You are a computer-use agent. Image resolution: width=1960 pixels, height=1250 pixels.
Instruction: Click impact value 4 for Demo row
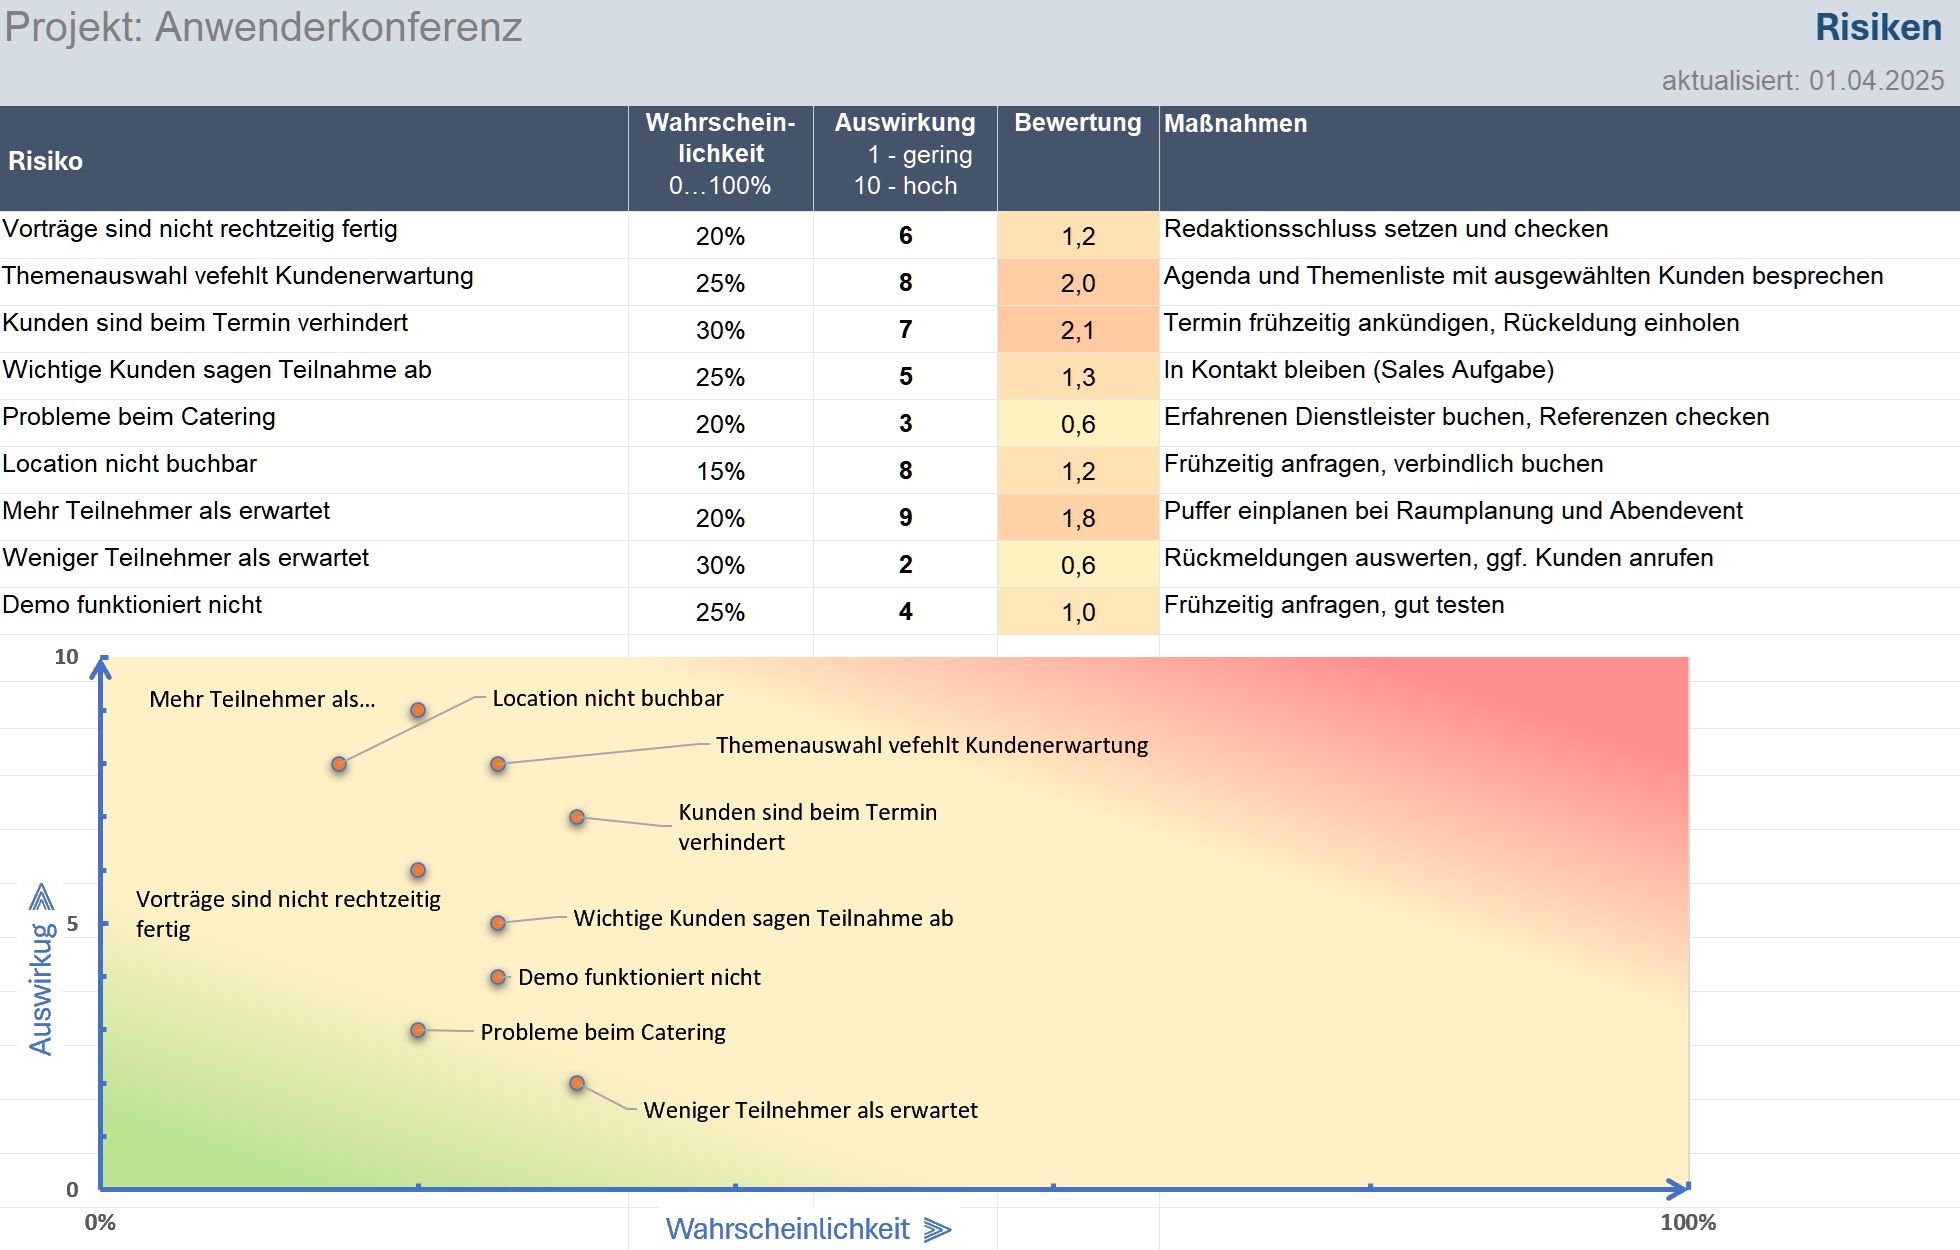(x=905, y=611)
